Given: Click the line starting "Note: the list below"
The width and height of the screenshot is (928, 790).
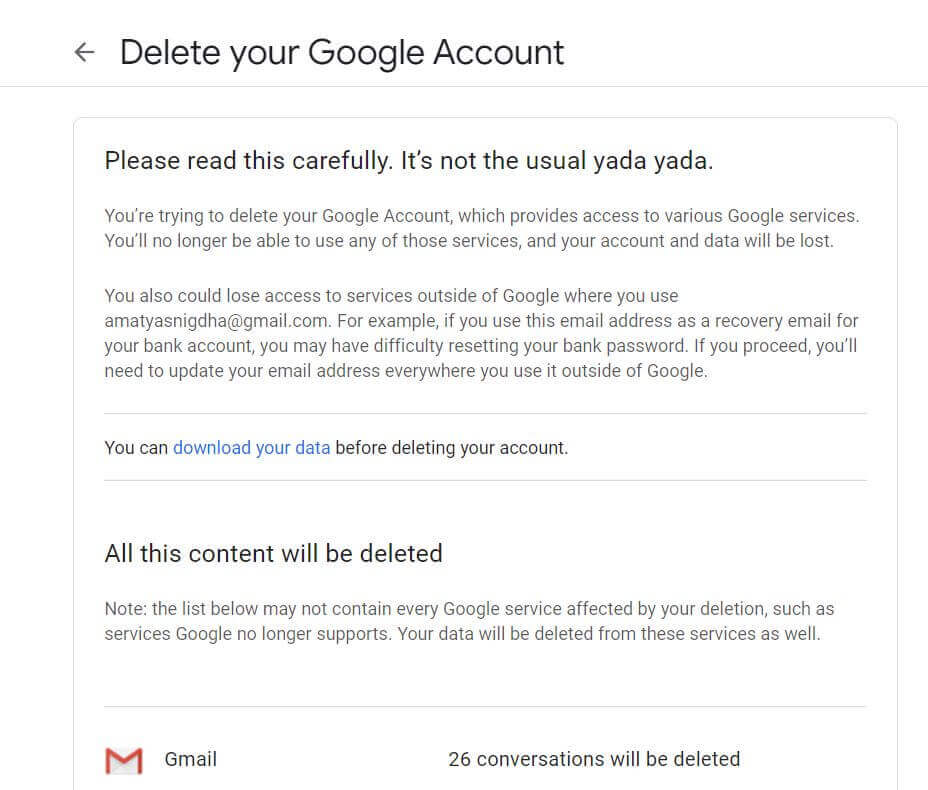Looking at the screenshot, I should click(x=469, y=609).
